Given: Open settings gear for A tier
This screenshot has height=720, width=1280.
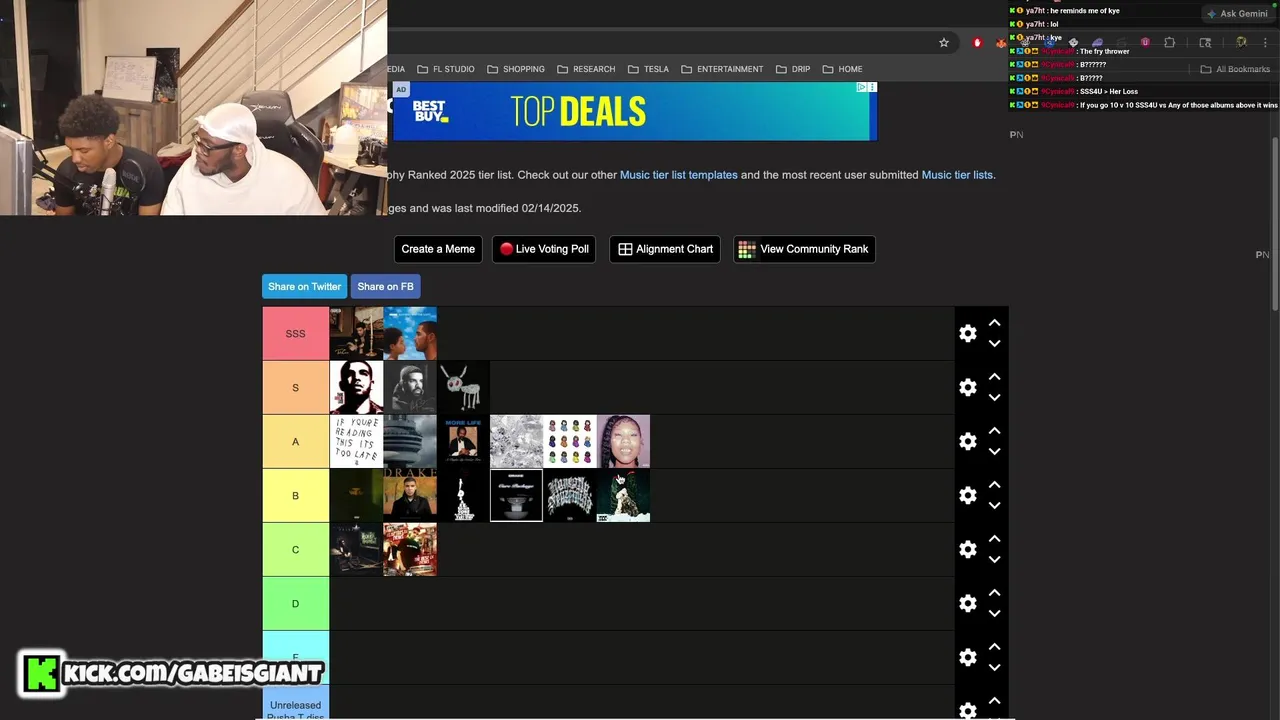Looking at the screenshot, I should click(x=967, y=441).
